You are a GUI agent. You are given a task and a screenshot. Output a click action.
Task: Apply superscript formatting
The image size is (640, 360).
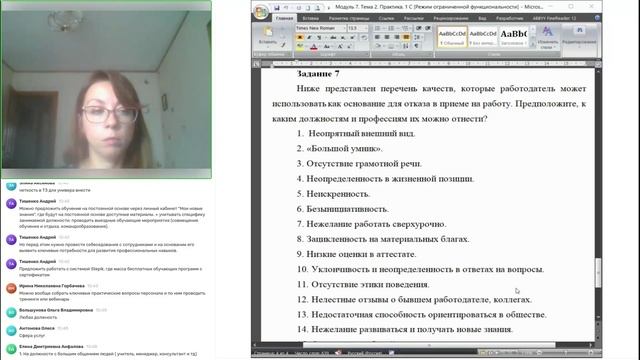pos(352,37)
